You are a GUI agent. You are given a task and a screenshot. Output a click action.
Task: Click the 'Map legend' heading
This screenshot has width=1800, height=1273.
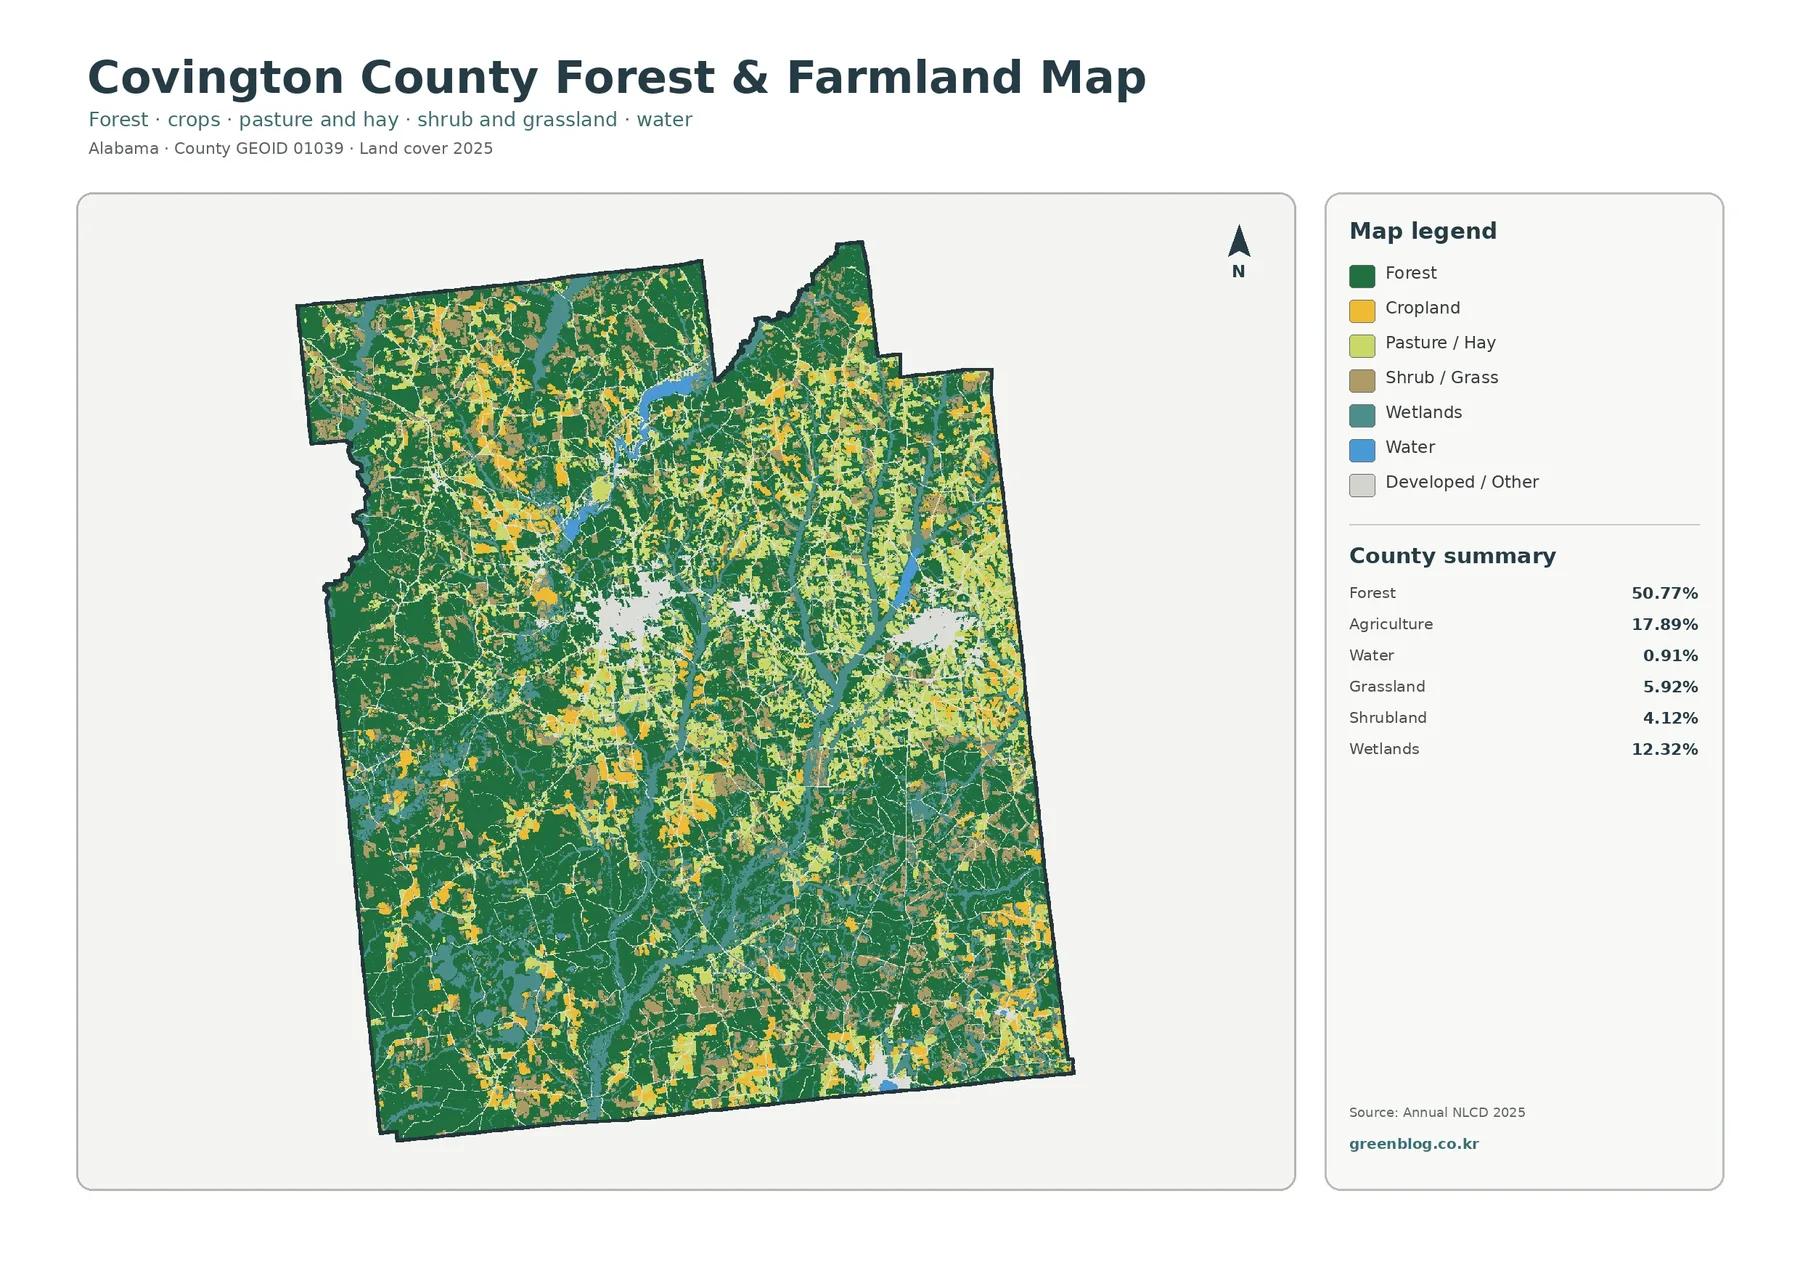click(1422, 231)
